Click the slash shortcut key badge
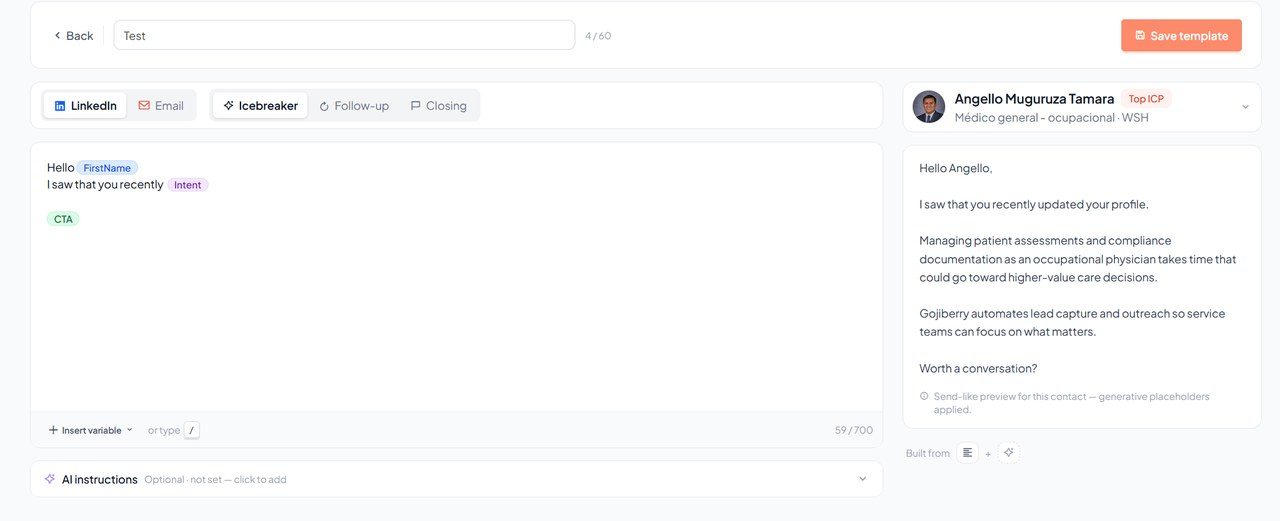 (x=192, y=430)
